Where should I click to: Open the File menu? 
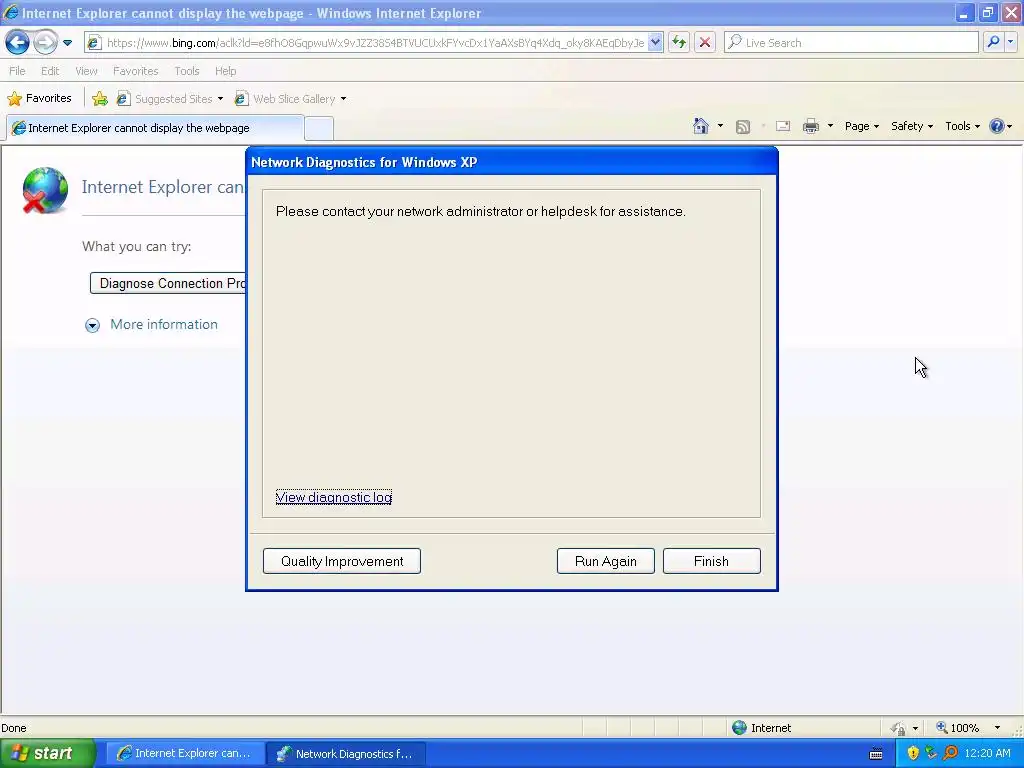(x=18, y=71)
